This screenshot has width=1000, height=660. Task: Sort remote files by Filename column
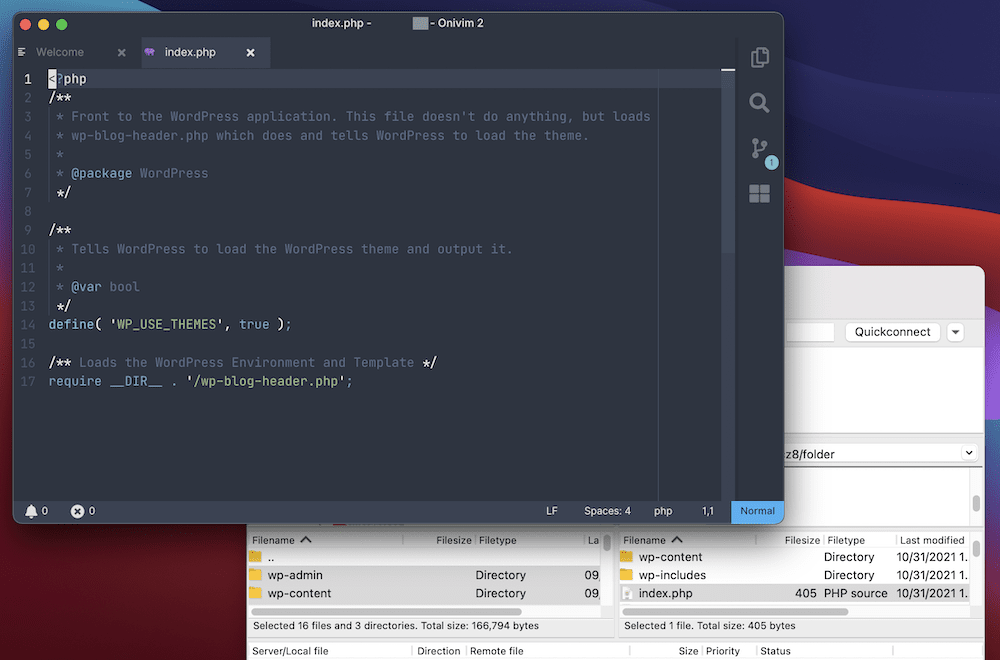click(688, 540)
